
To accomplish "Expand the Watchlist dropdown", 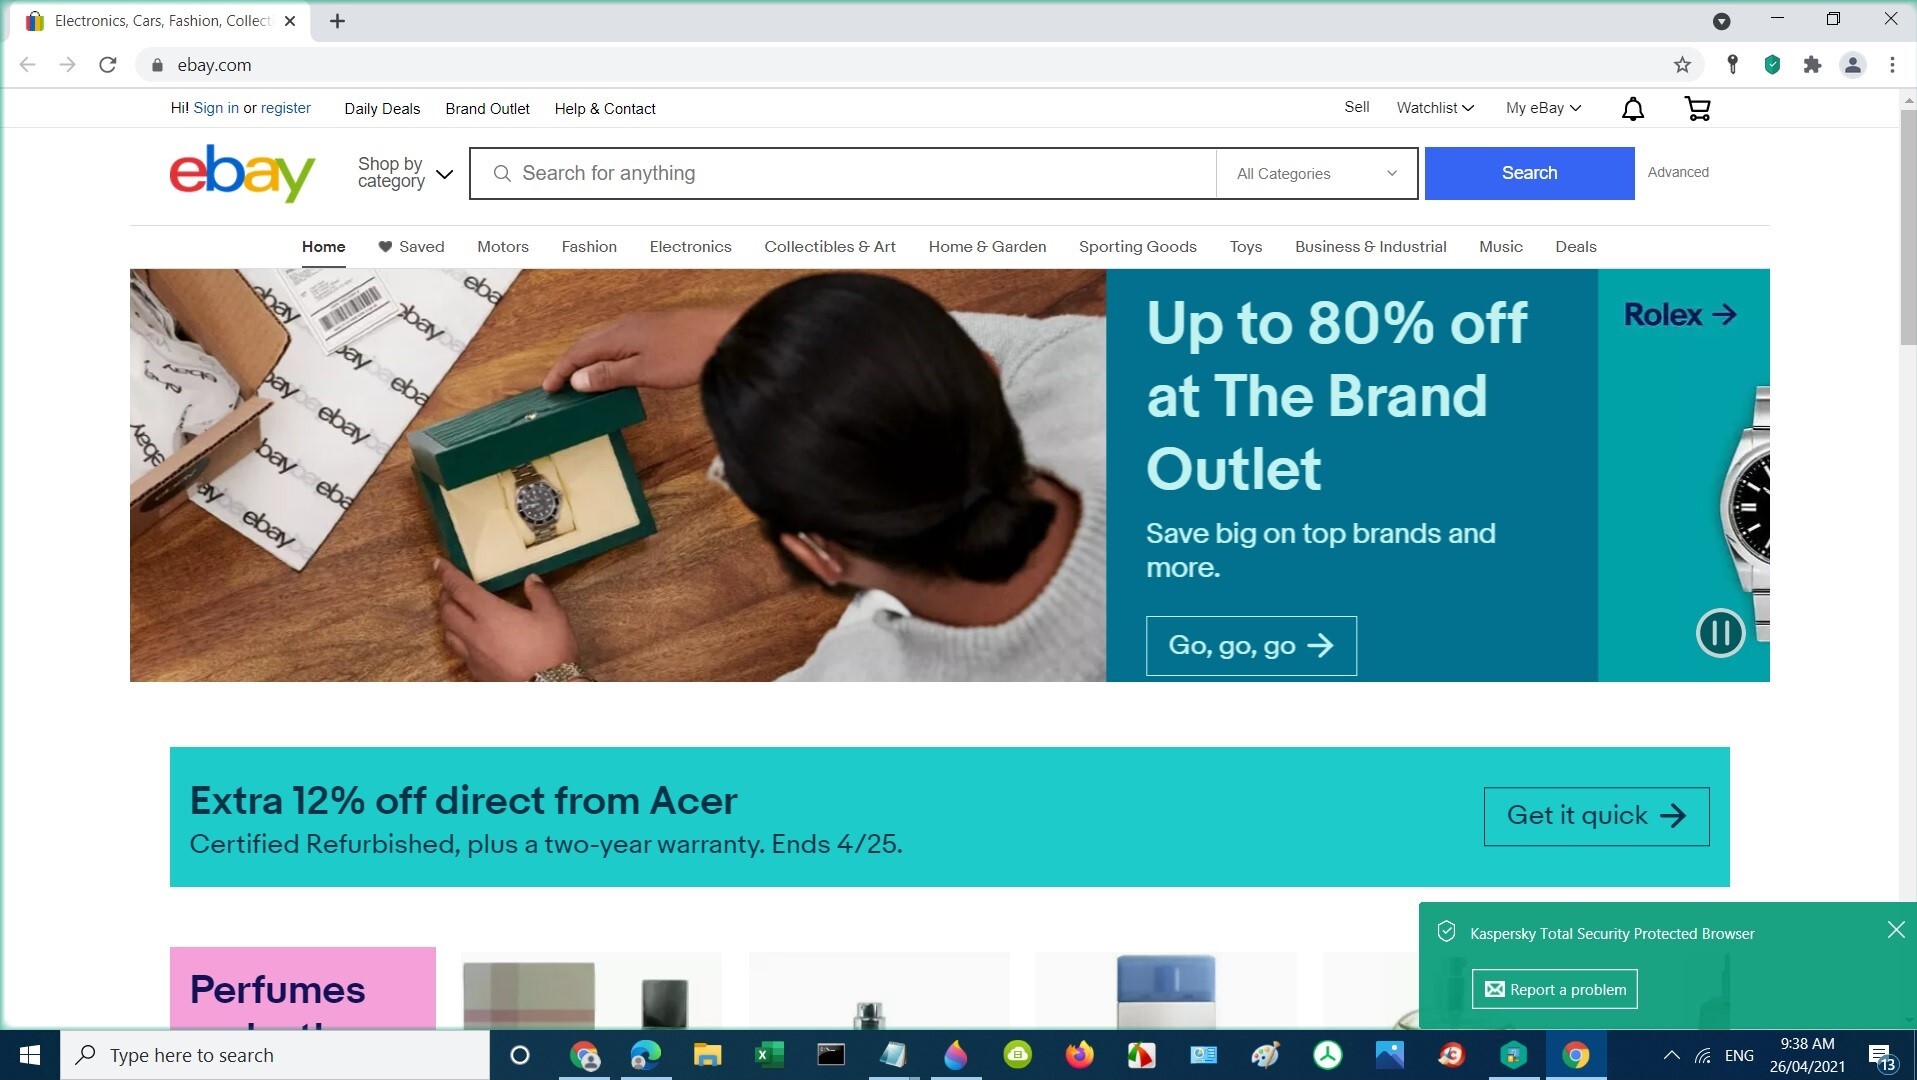I will 1435,108.
